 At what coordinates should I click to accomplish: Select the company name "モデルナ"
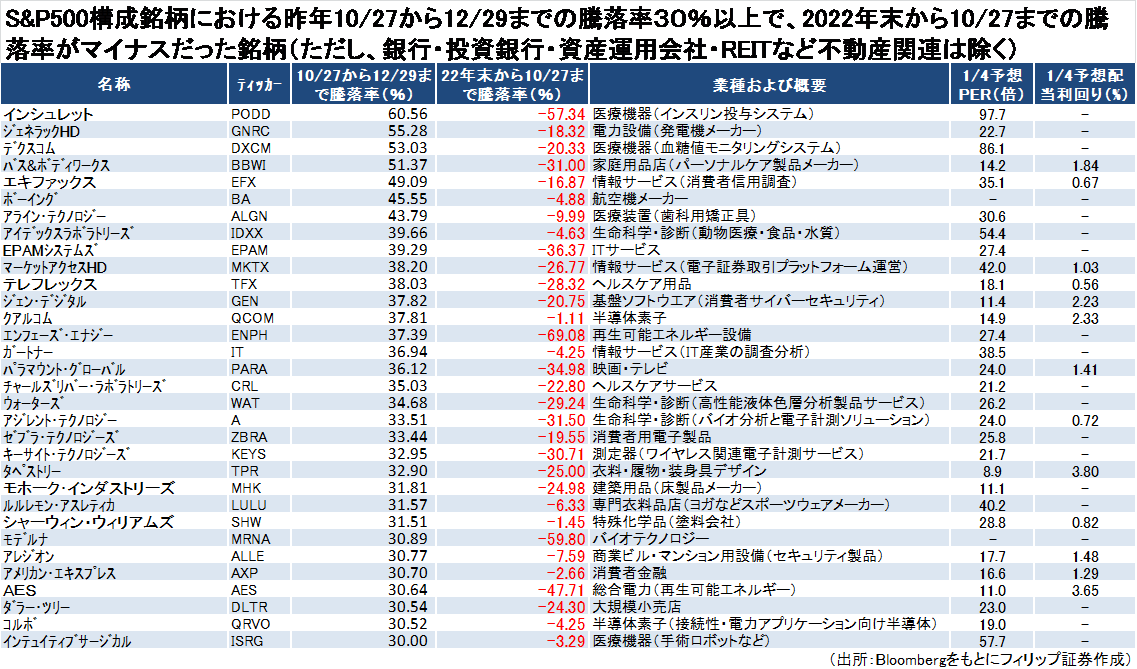coord(25,539)
